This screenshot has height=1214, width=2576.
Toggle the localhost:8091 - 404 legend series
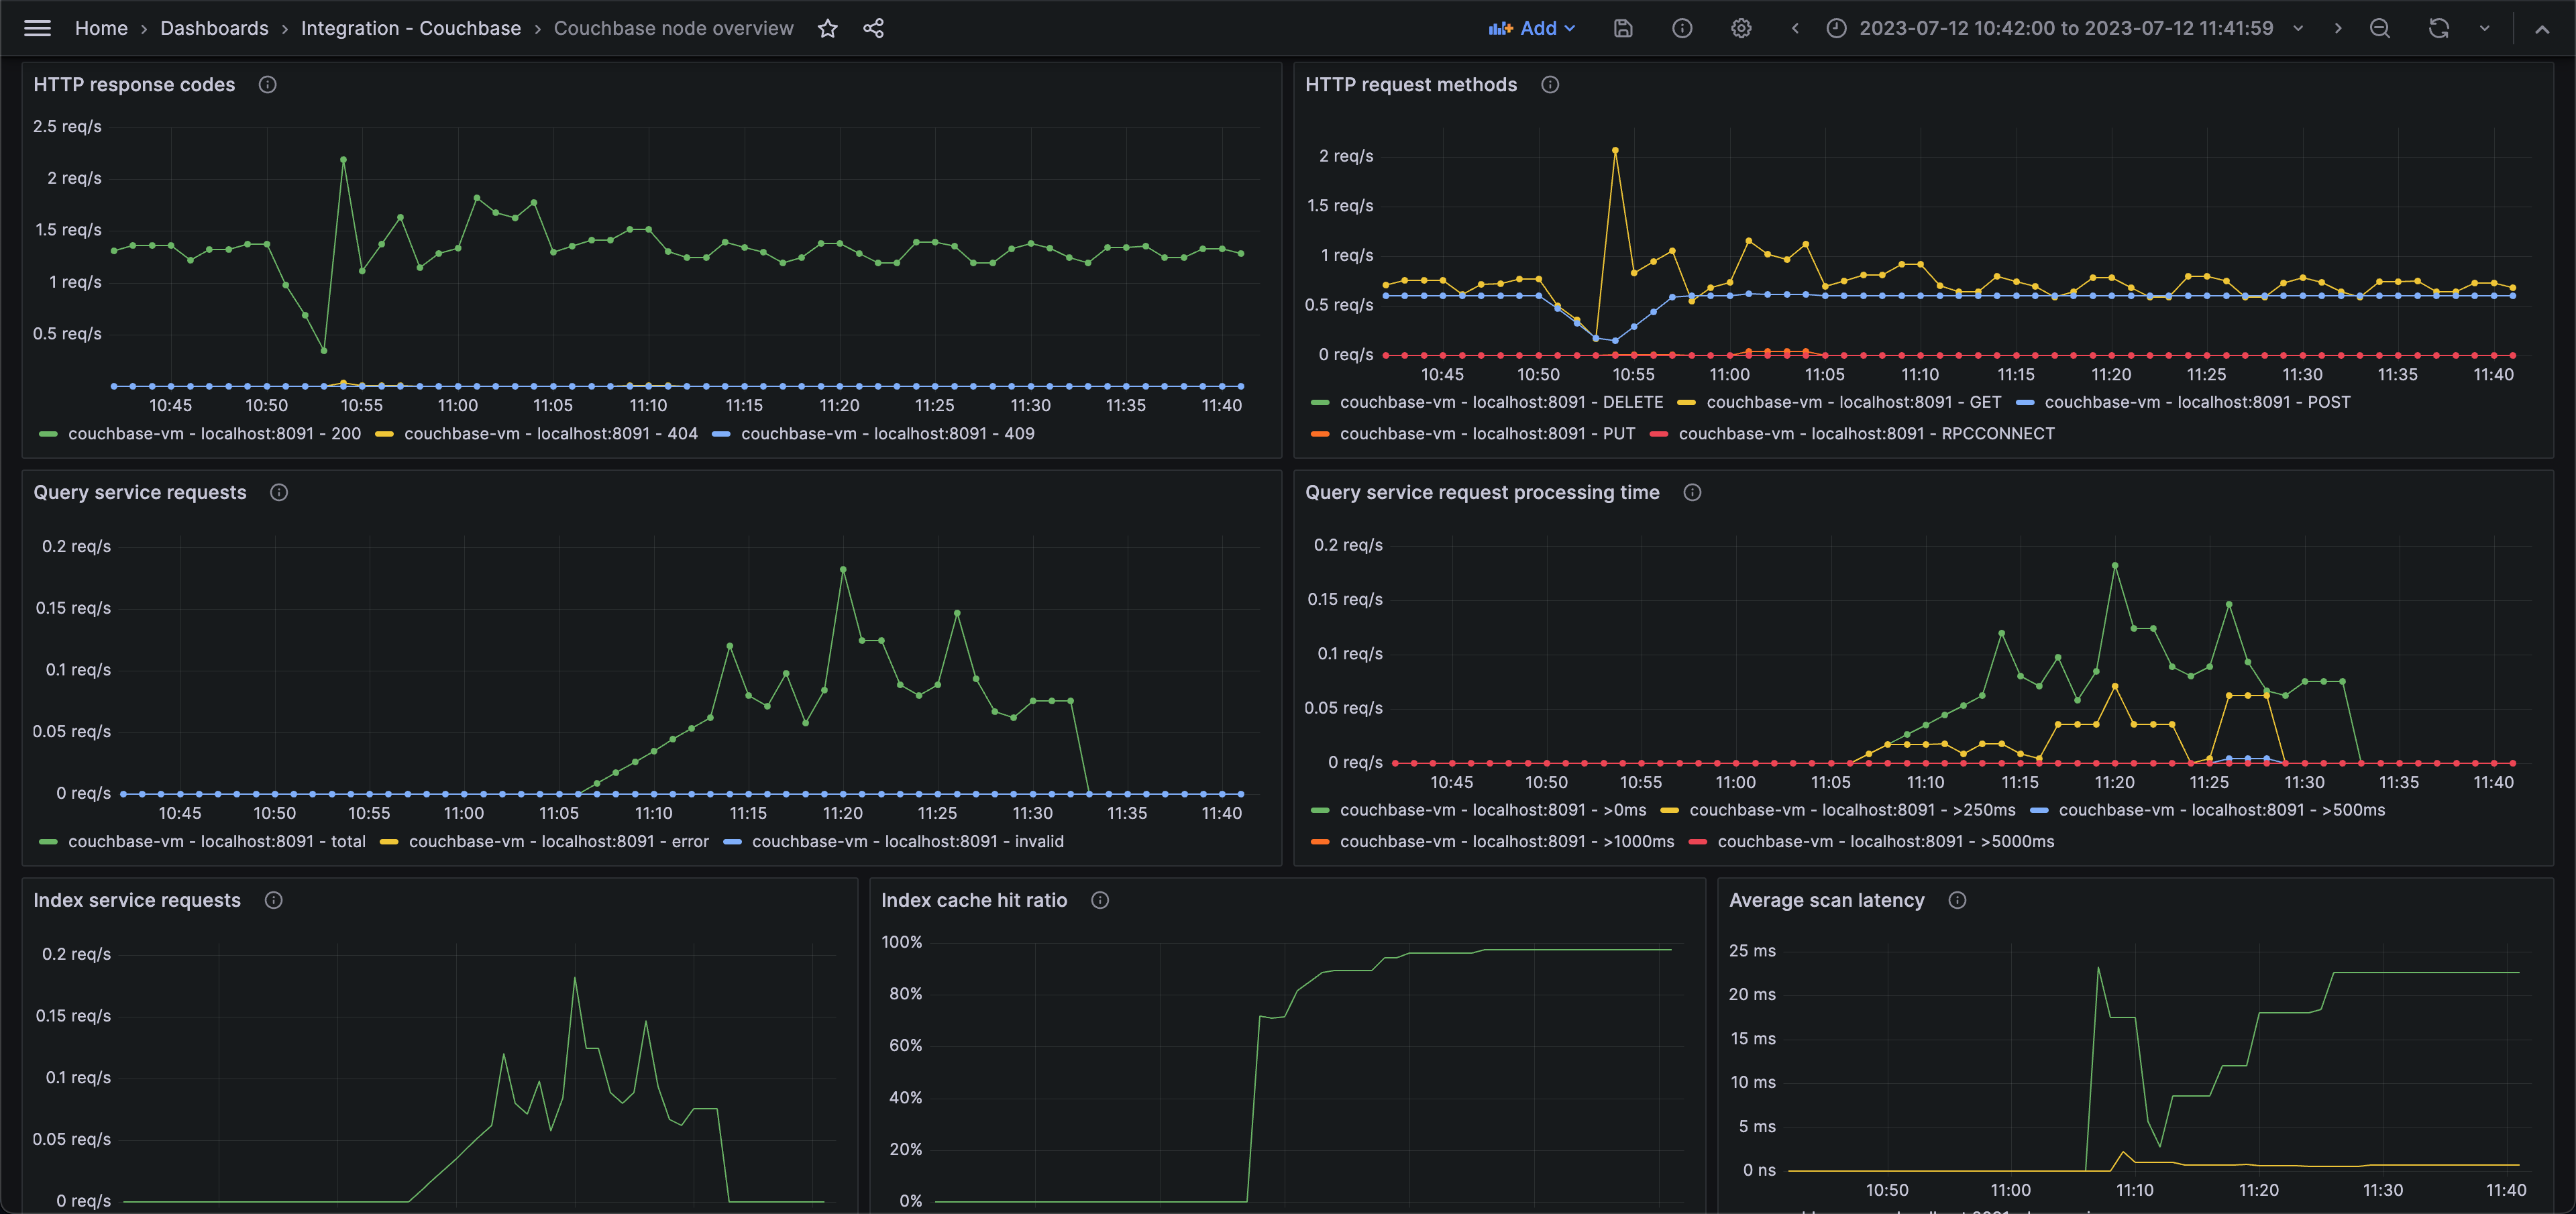click(550, 434)
